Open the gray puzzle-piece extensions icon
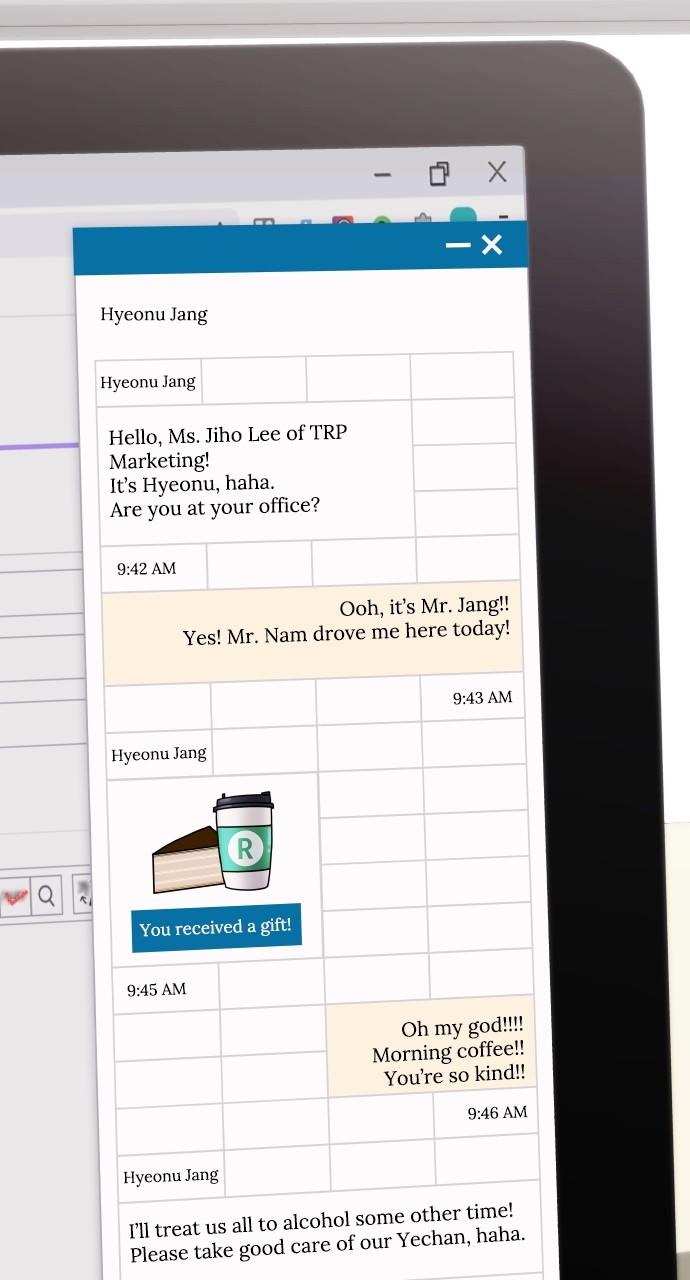 pyautogui.click(x=423, y=221)
